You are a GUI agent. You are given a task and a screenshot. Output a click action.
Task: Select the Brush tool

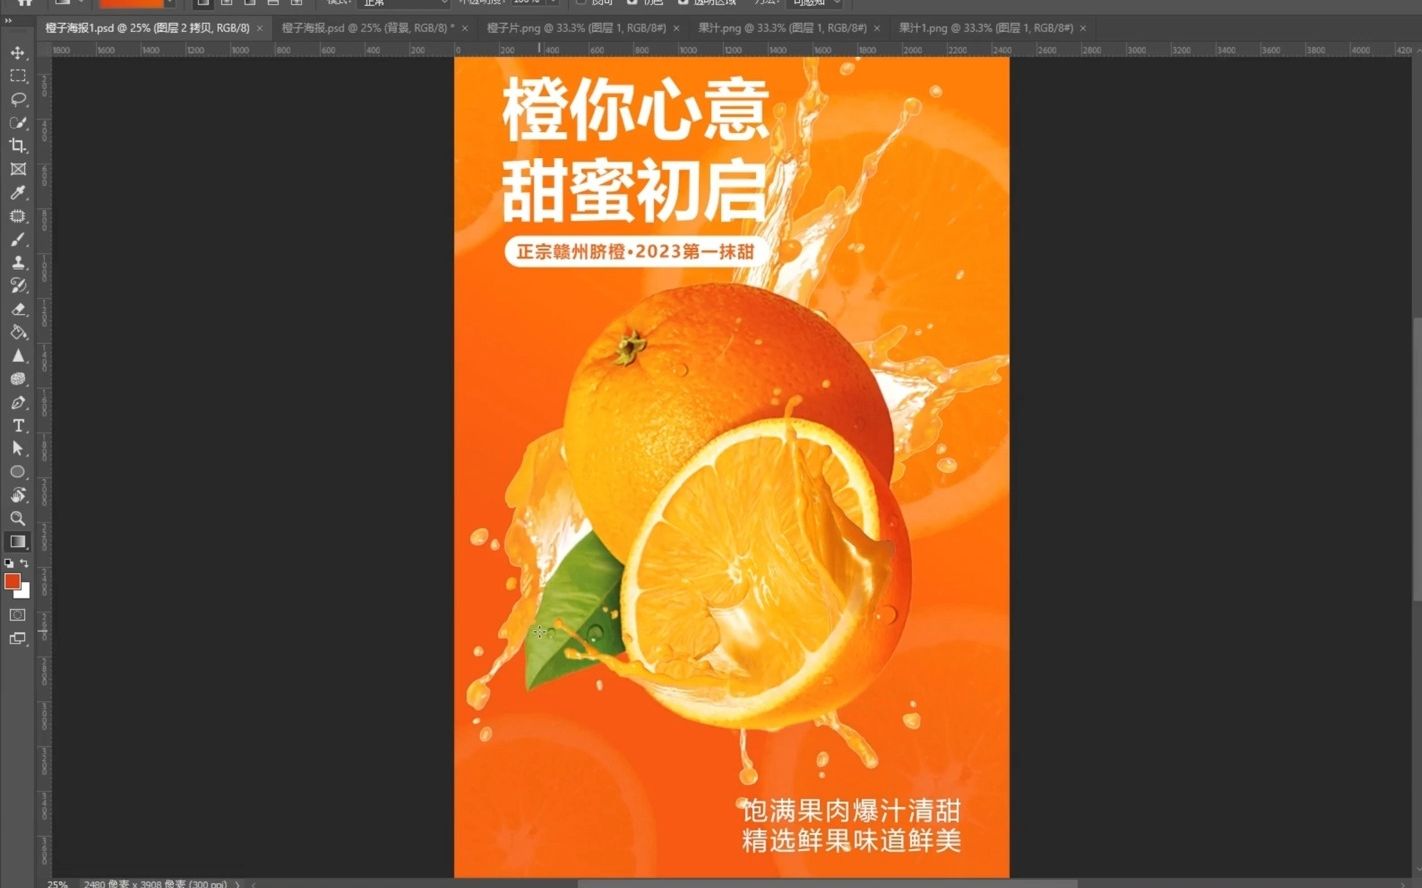click(x=18, y=239)
